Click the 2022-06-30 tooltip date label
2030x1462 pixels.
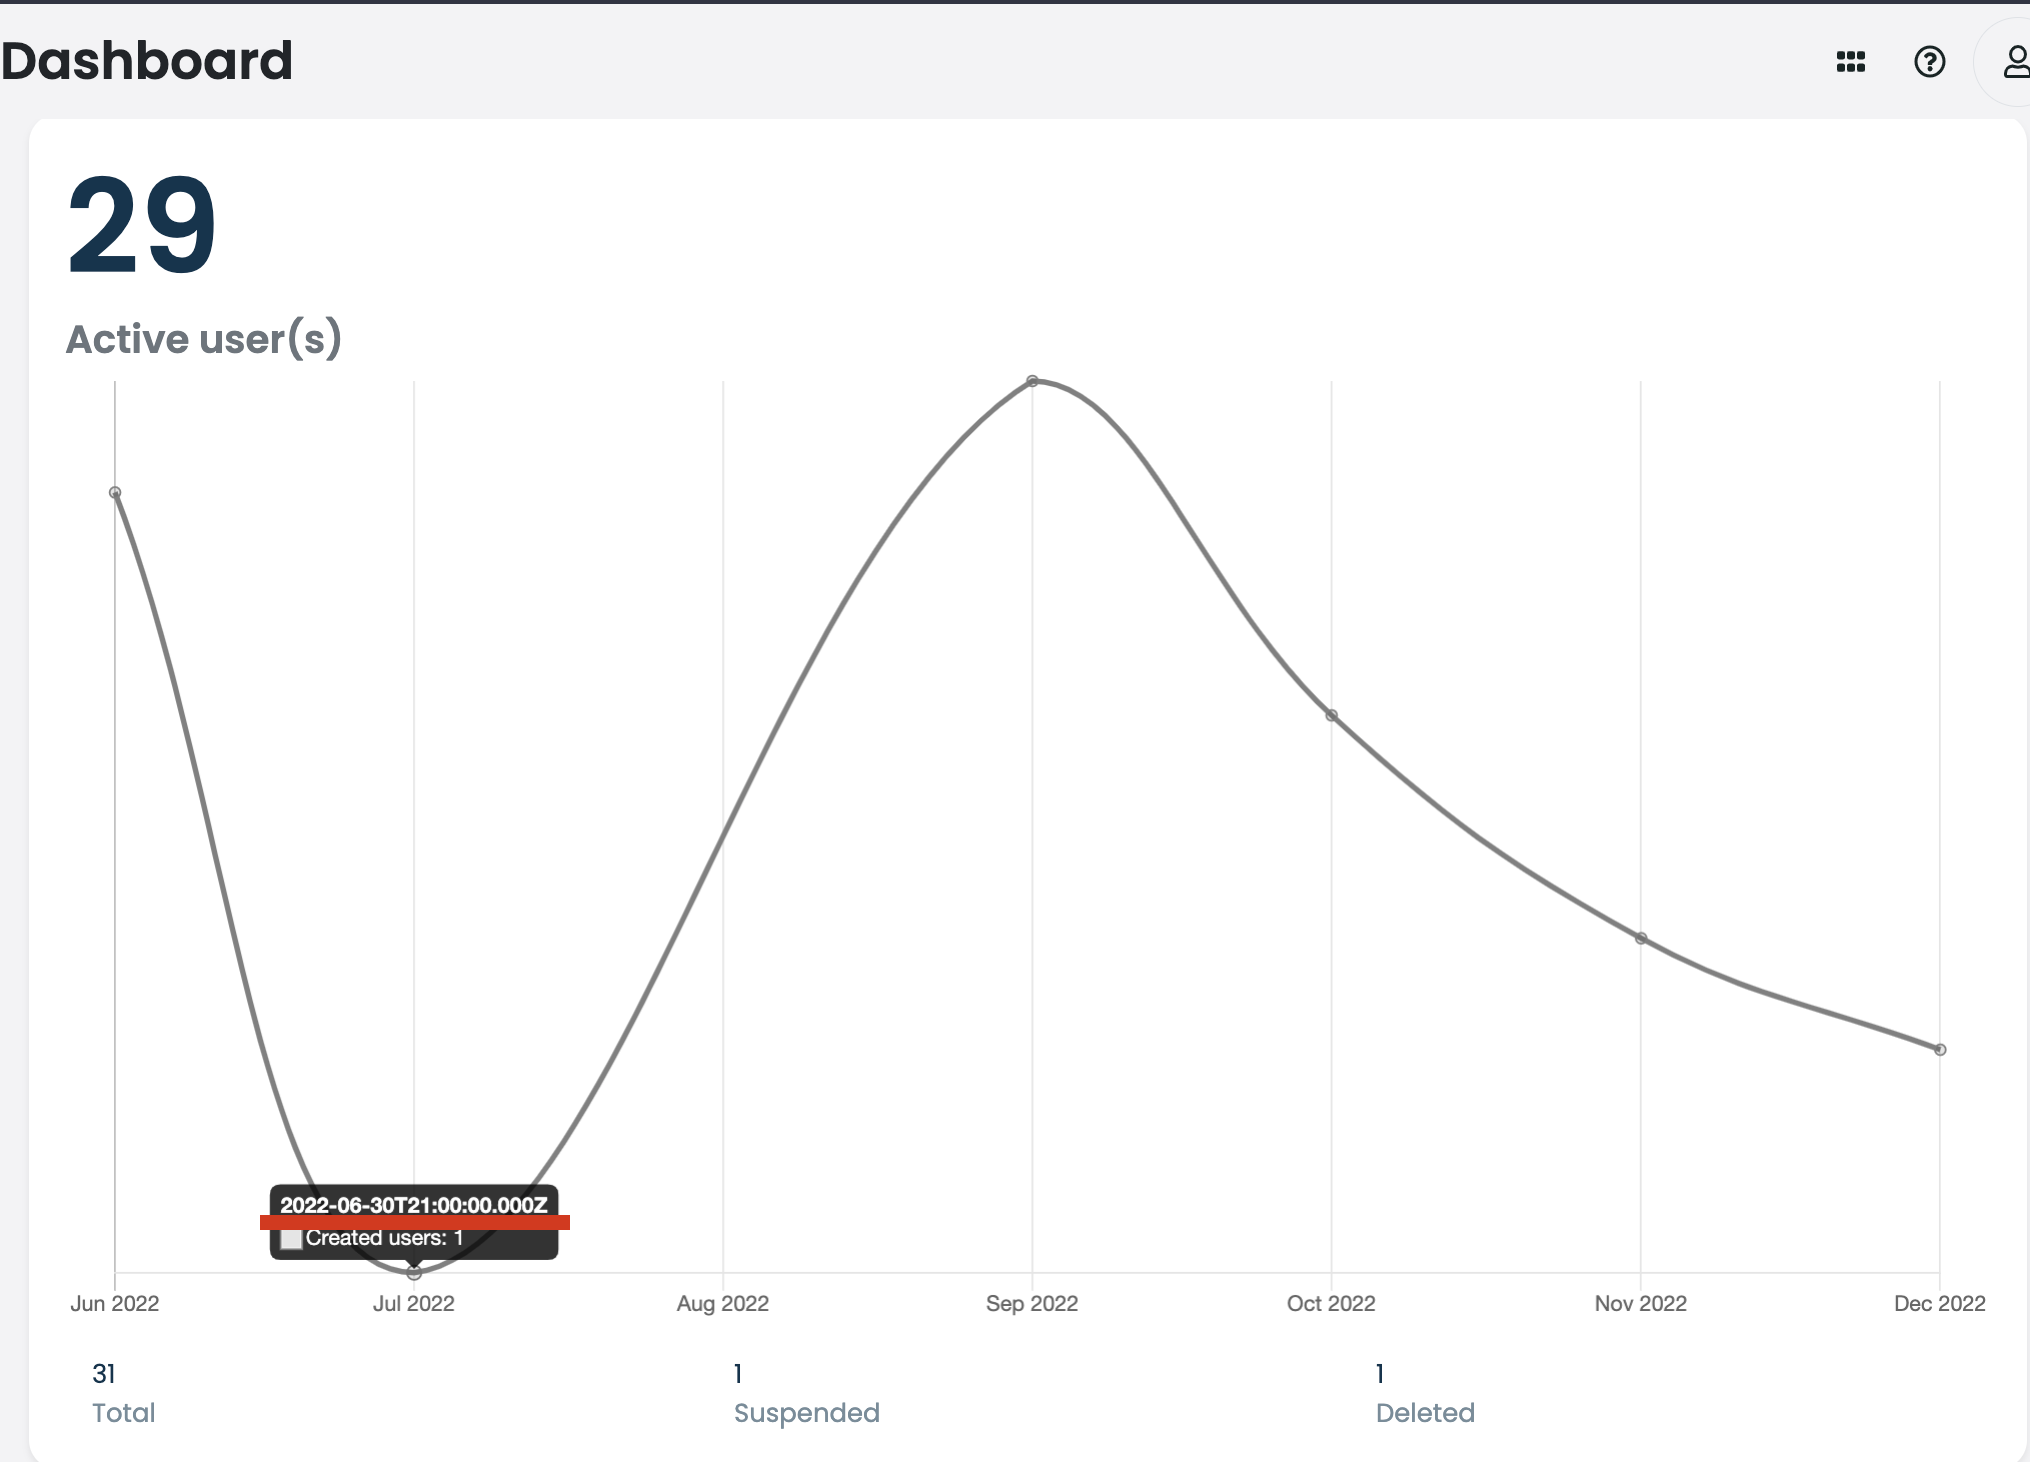tap(413, 1205)
